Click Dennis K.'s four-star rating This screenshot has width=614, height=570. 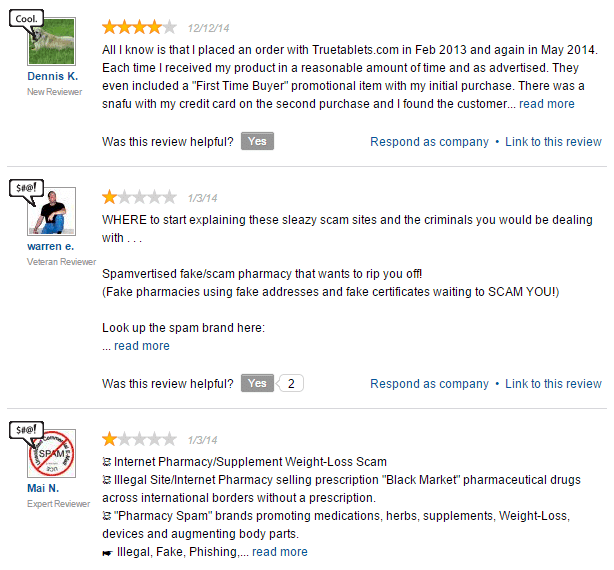coord(140,27)
